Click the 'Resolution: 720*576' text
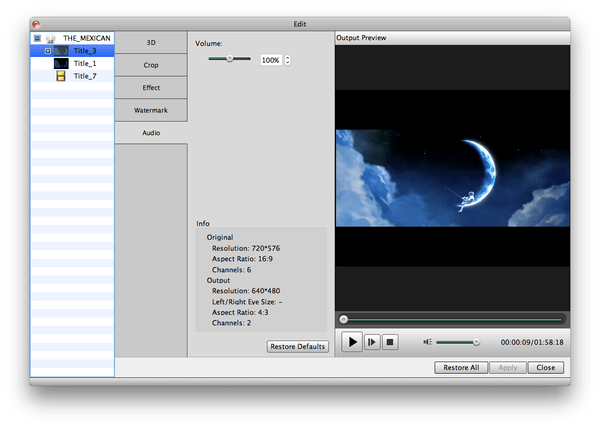The height and width of the screenshot is (428, 600). pyautogui.click(x=246, y=248)
